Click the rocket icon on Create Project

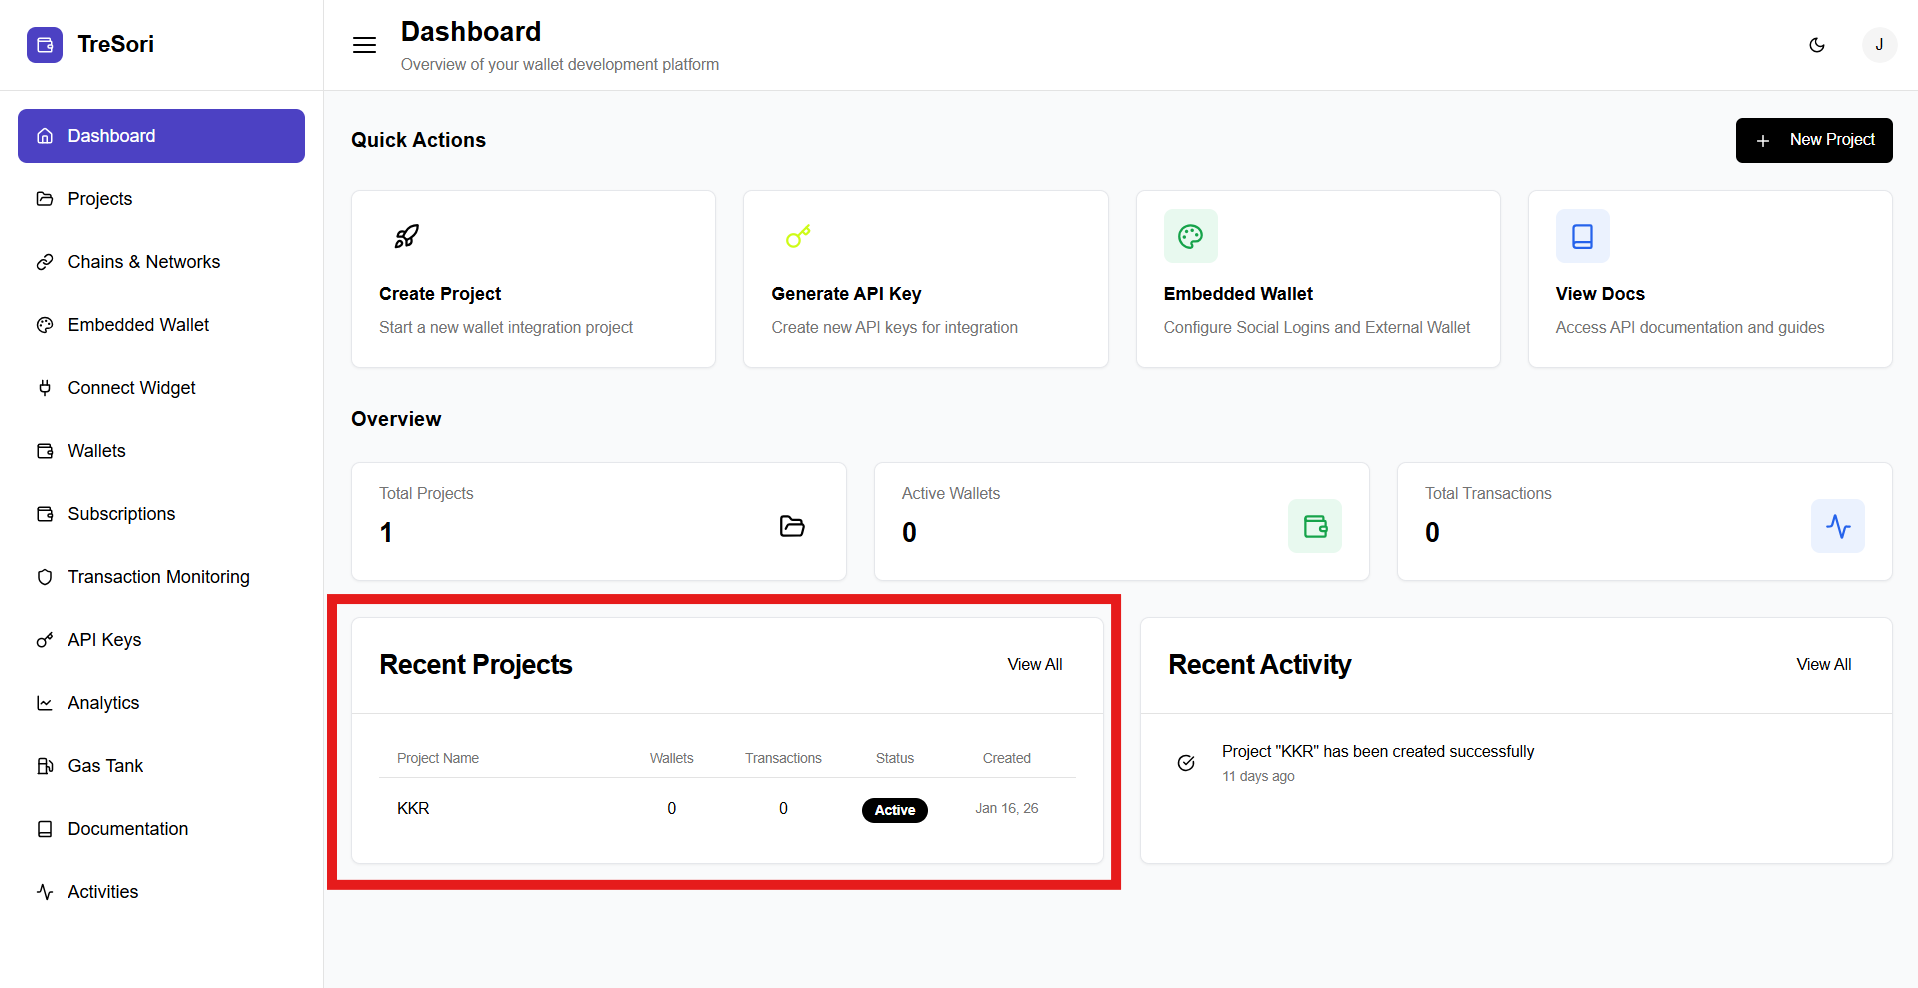(x=406, y=236)
